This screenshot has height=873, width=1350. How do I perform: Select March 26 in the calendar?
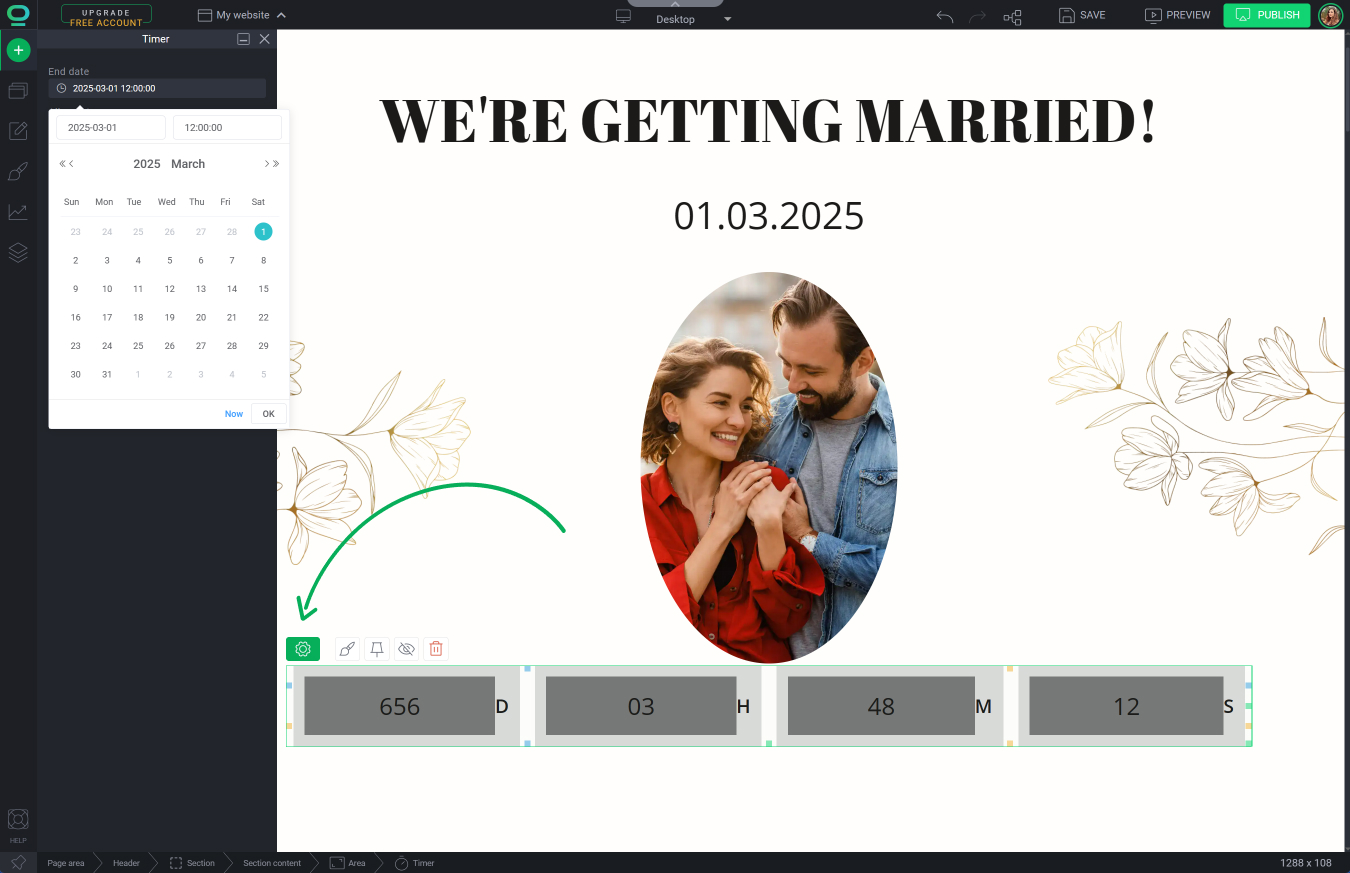(x=169, y=346)
